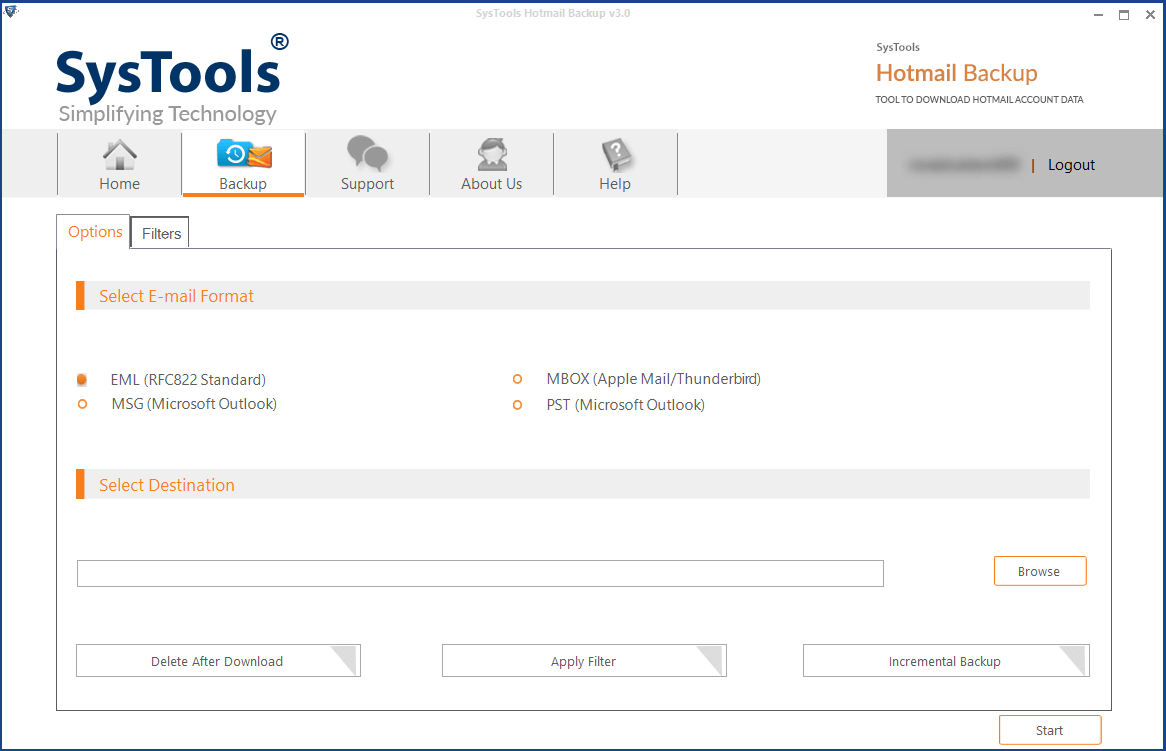Screen dimensions: 1166x751
Task: Open Help using the question mark icon
Action: pyautogui.click(x=615, y=155)
